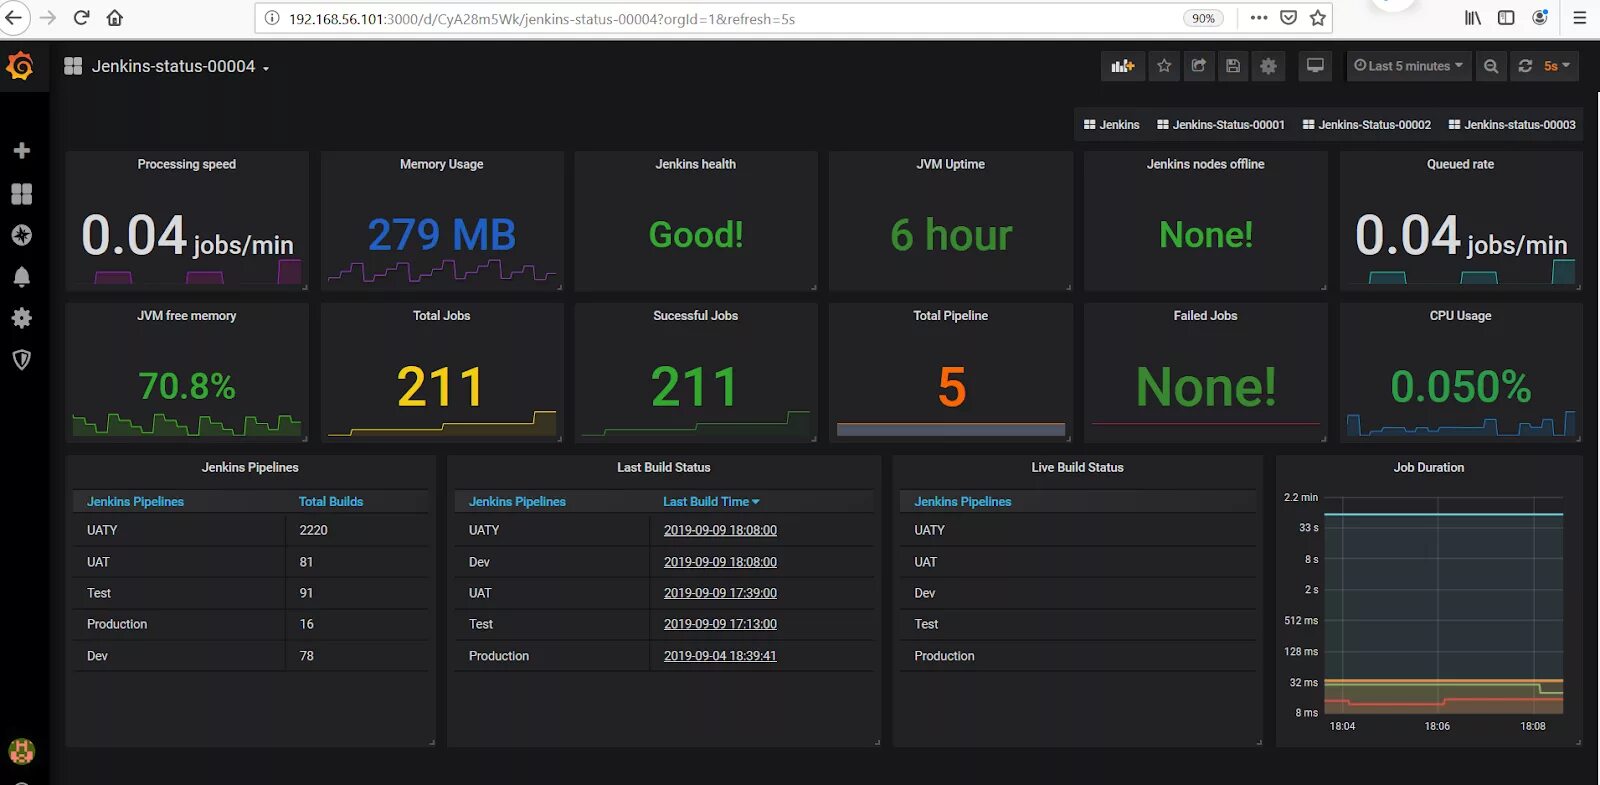Open the user avatar at sidebar bottom
The height and width of the screenshot is (785, 1600).
click(x=21, y=750)
